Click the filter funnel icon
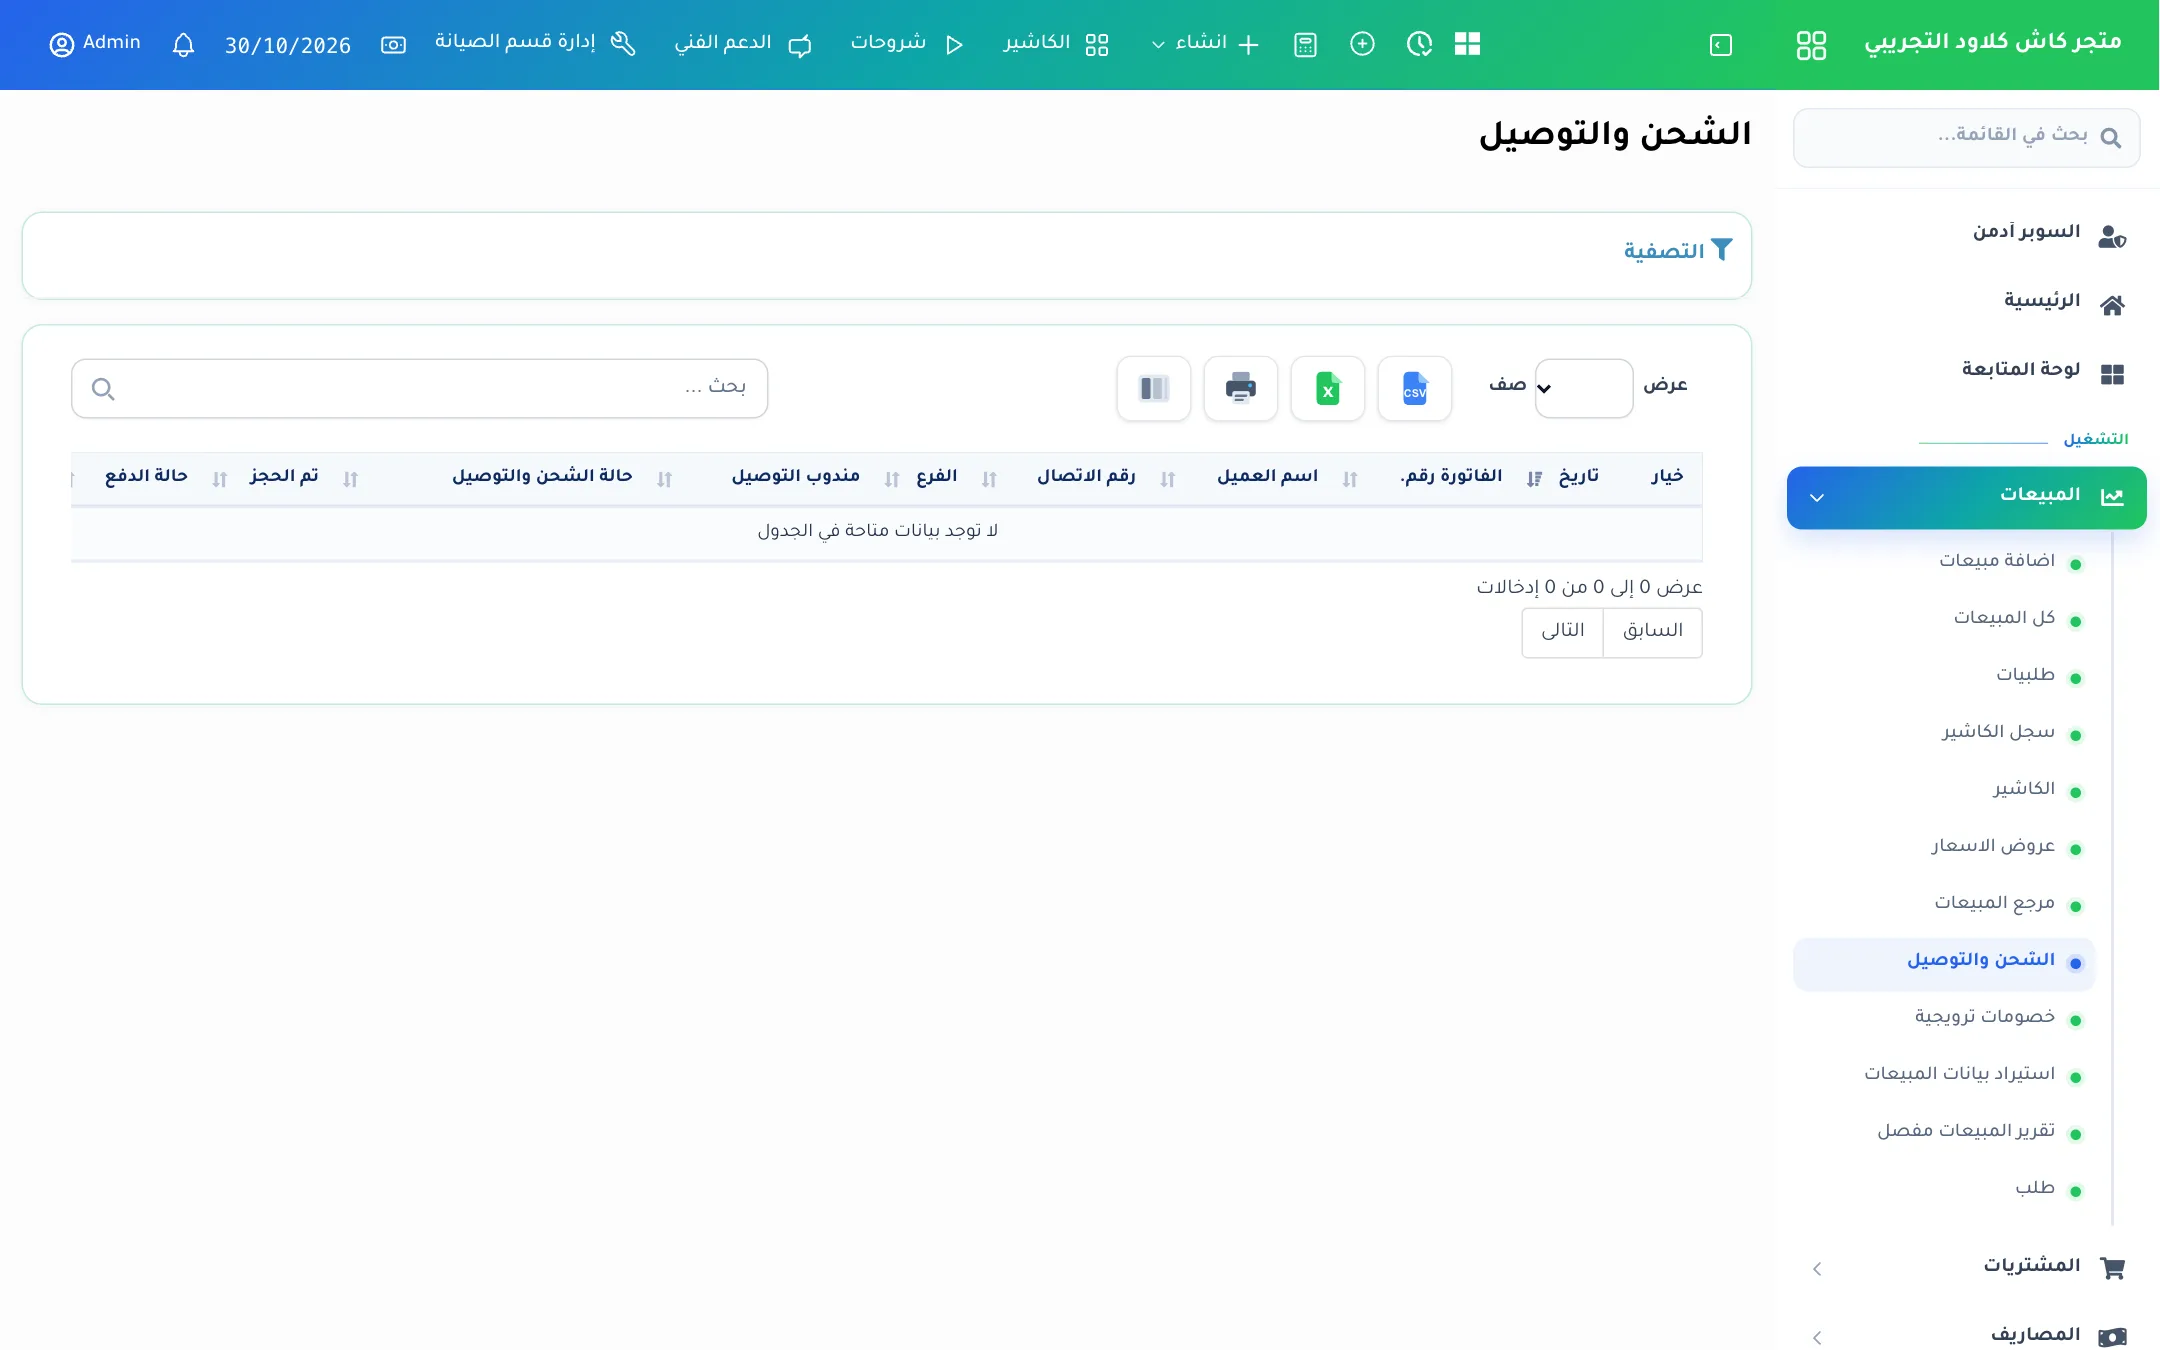 pyautogui.click(x=1721, y=250)
